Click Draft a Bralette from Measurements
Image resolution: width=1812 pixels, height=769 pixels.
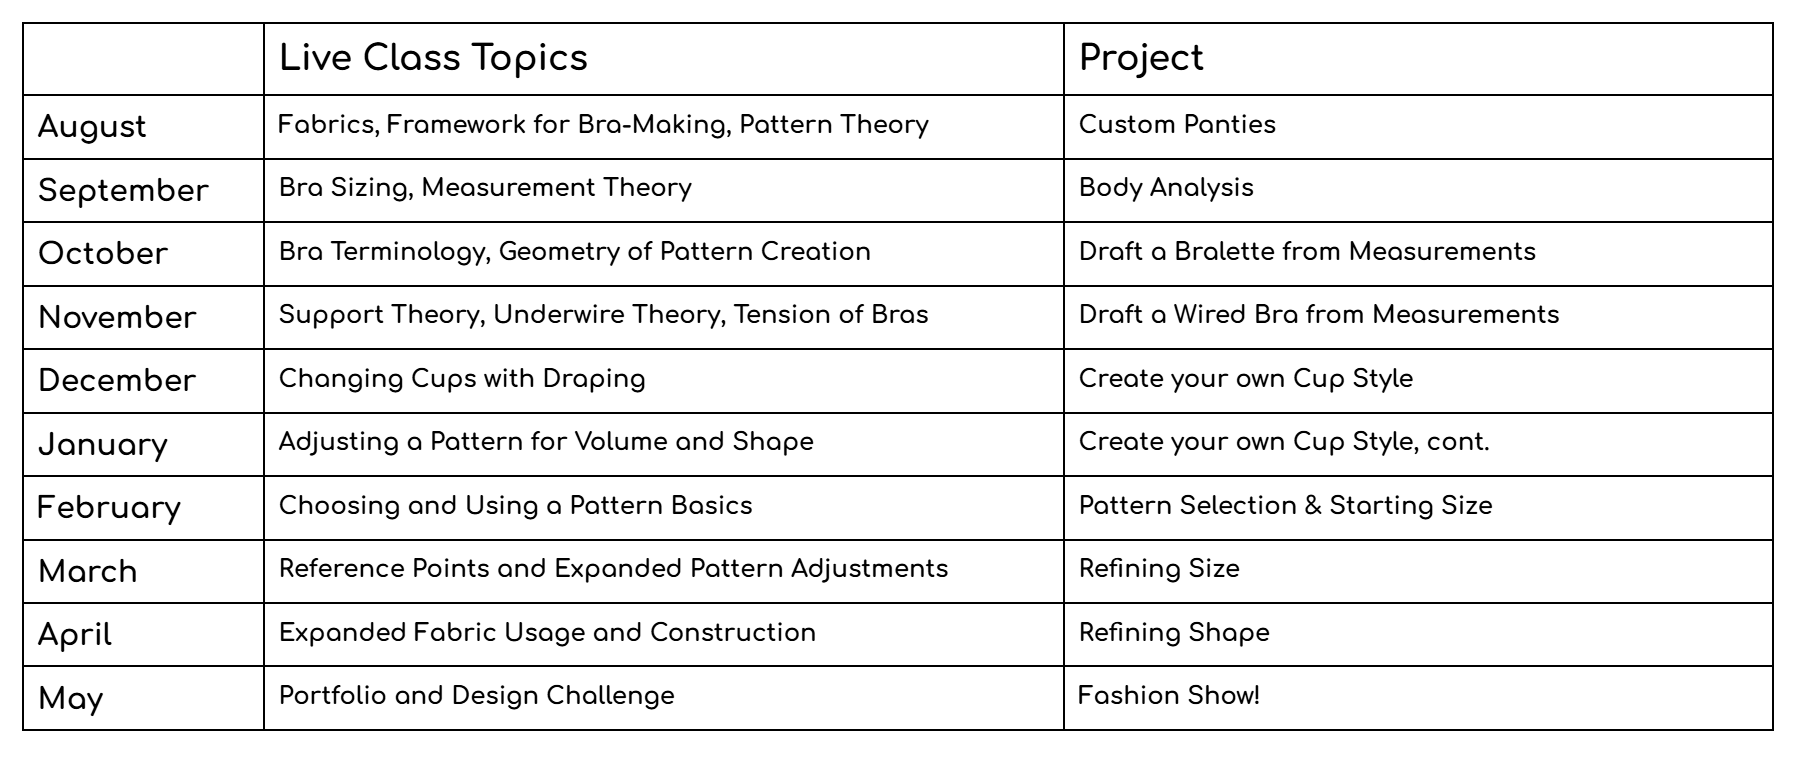(1307, 251)
